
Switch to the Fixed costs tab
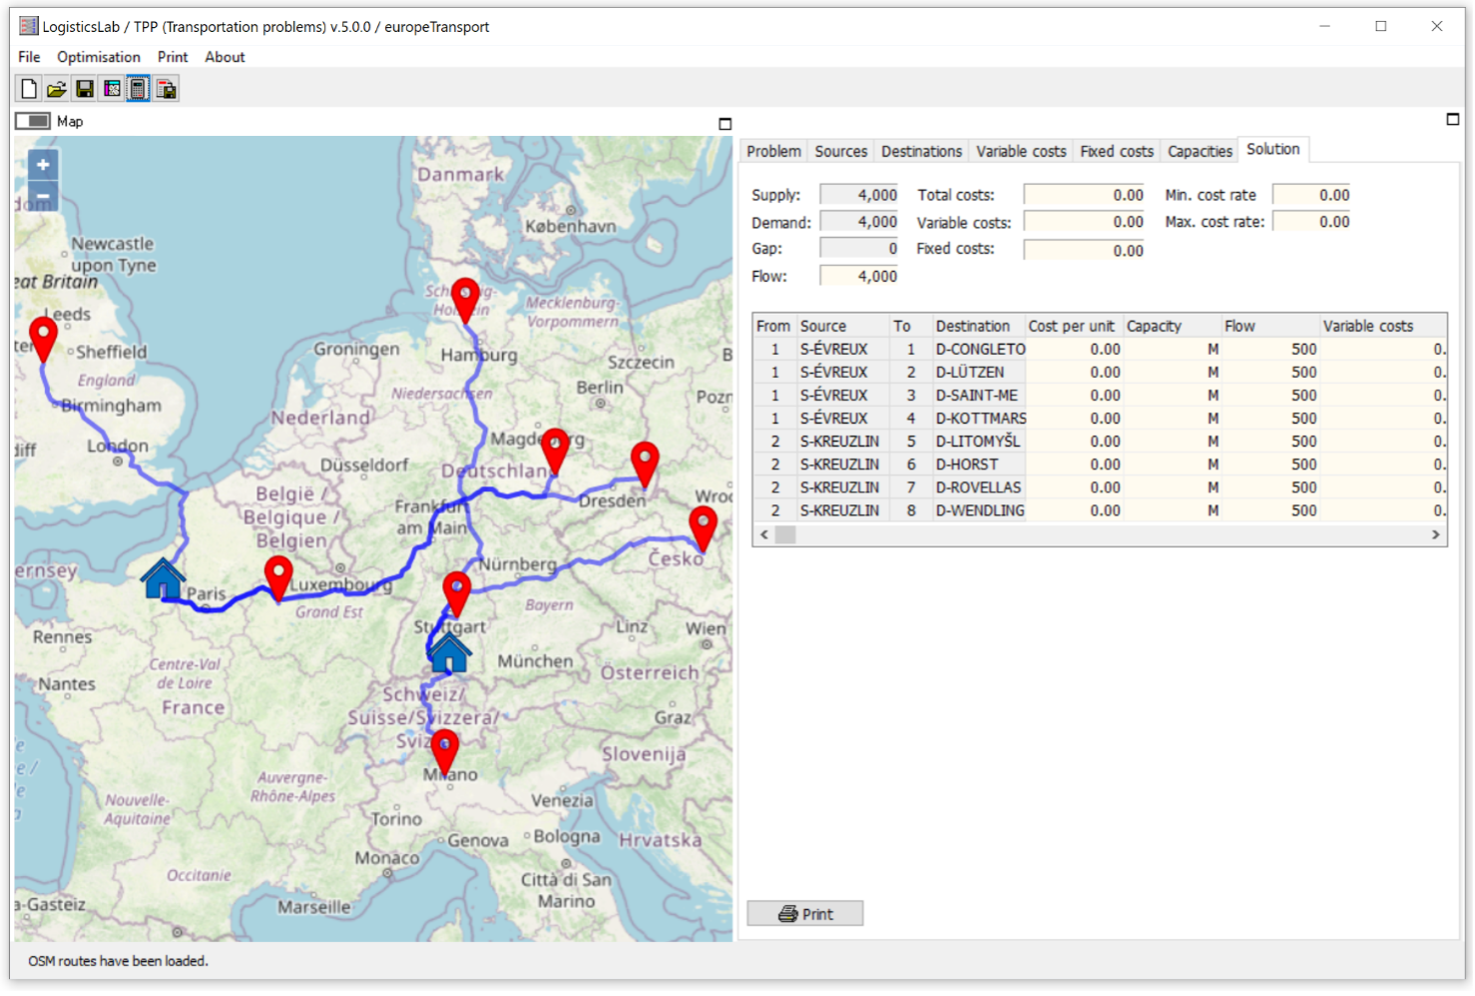click(1116, 151)
